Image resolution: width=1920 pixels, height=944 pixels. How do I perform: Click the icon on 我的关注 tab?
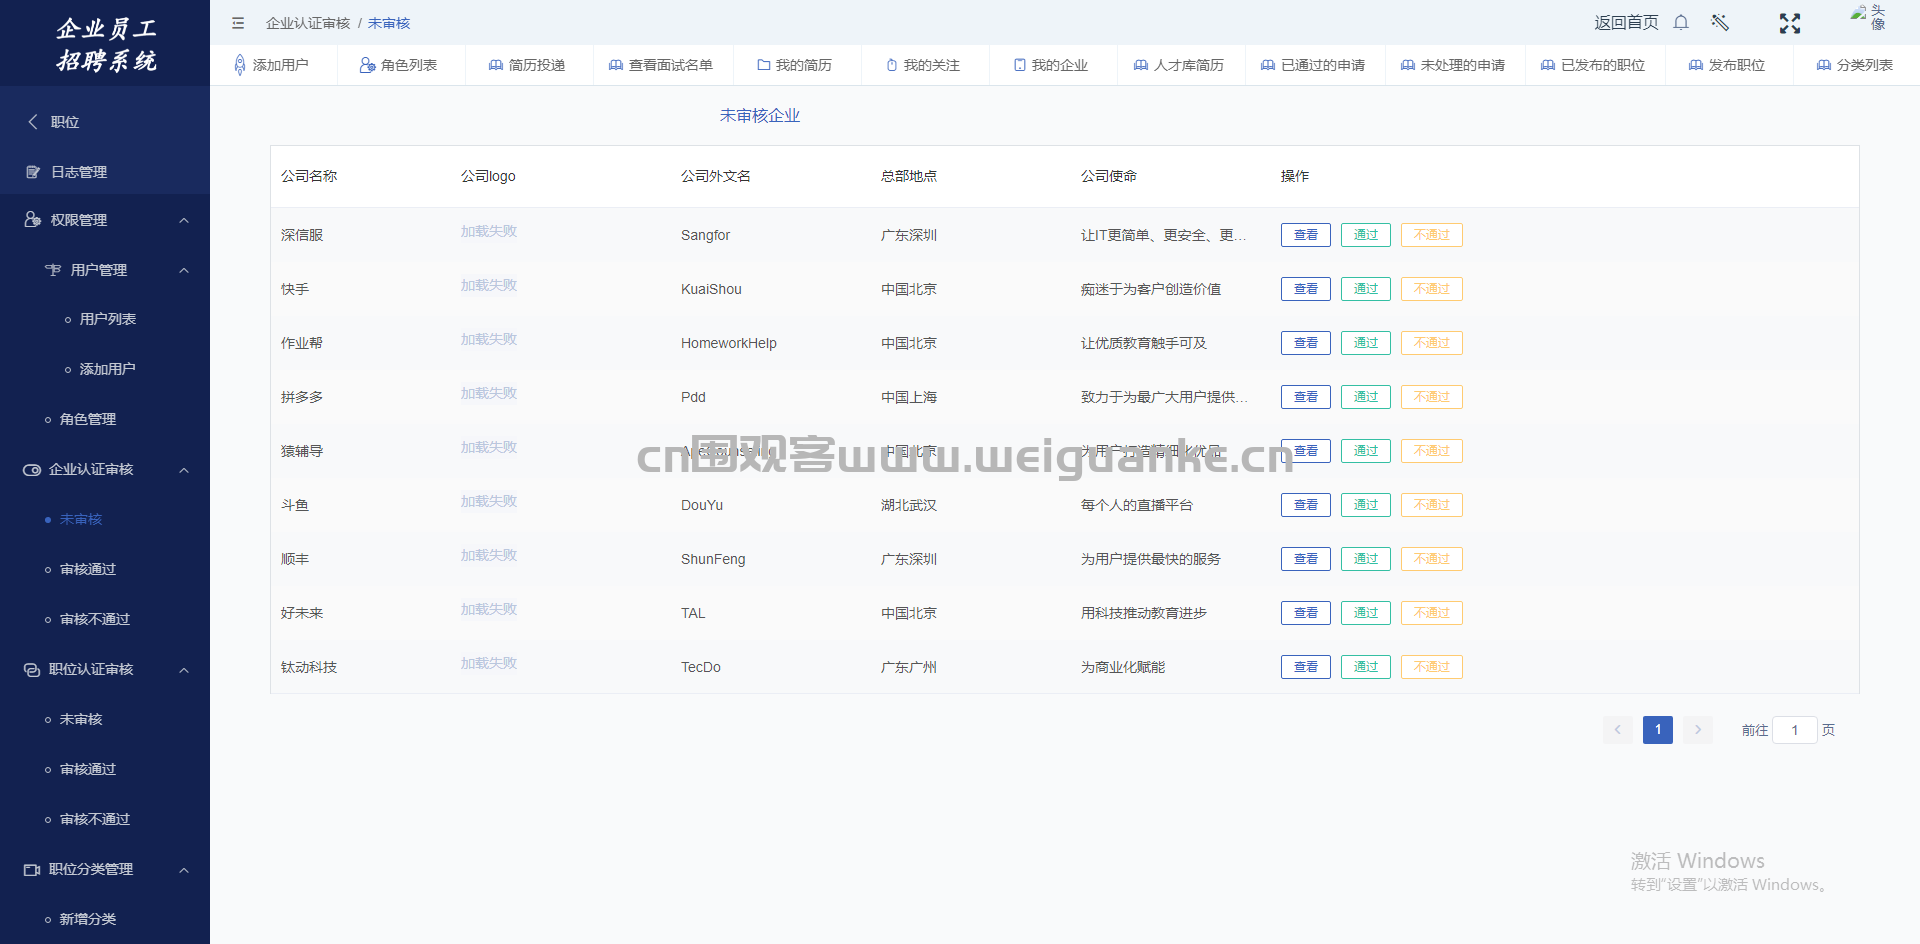click(892, 65)
